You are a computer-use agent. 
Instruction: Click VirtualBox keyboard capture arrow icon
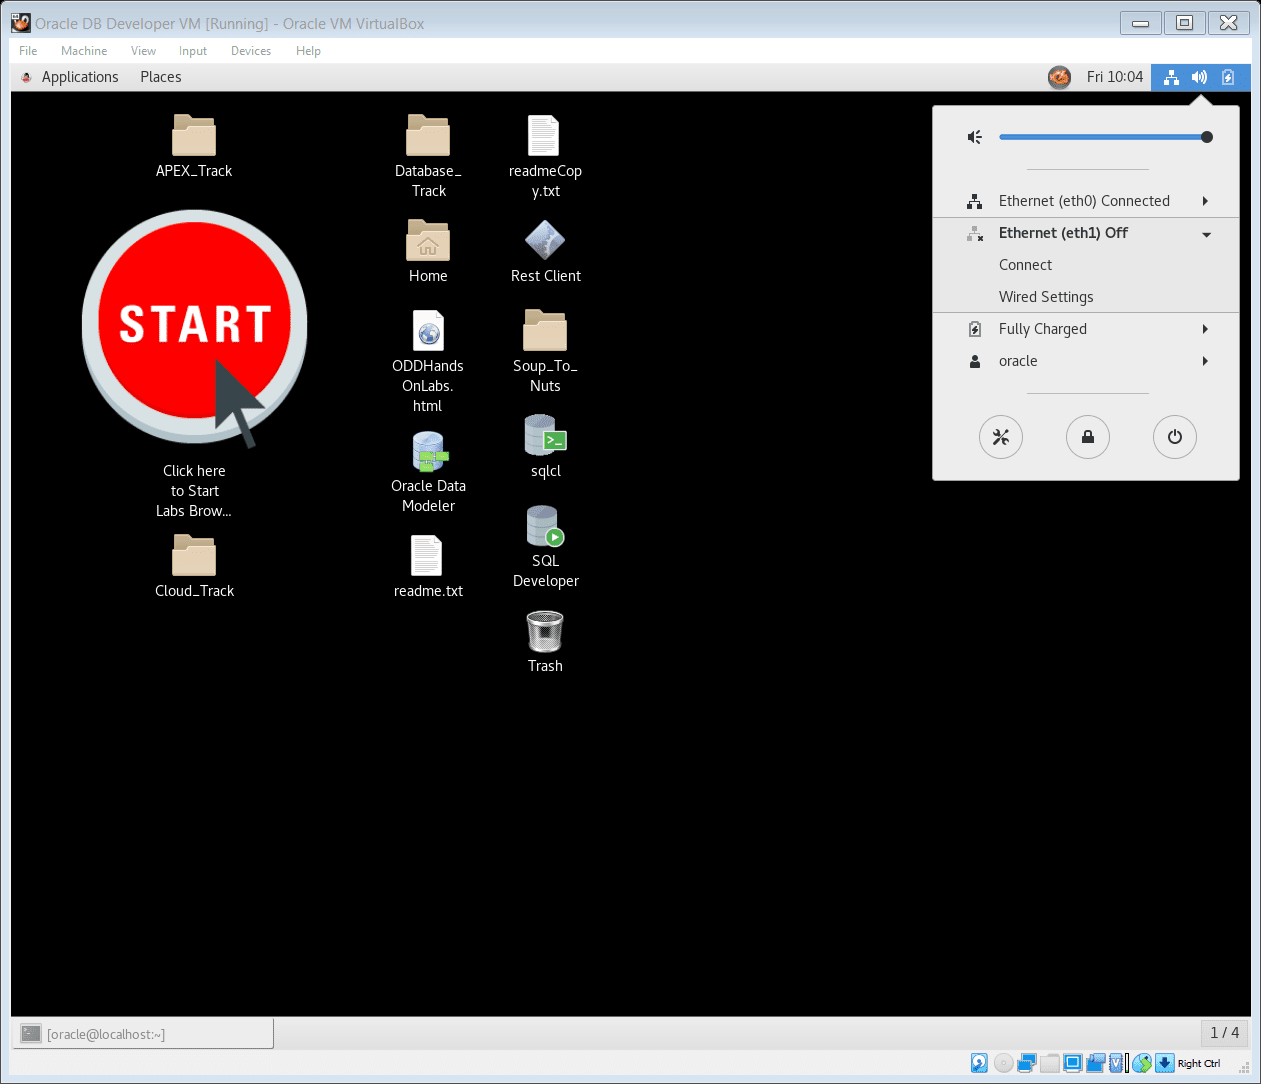tap(1165, 1063)
